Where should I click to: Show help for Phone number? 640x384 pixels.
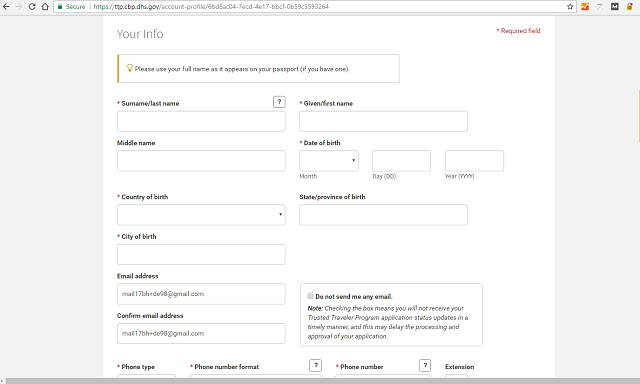tap(425, 365)
